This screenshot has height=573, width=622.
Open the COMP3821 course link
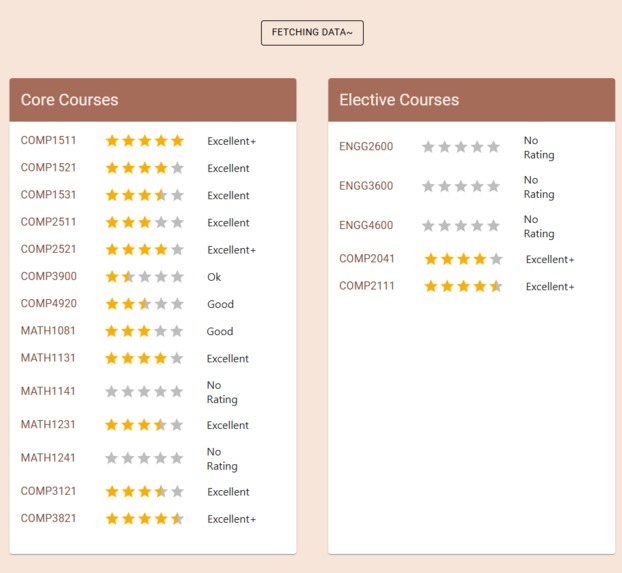(48, 518)
